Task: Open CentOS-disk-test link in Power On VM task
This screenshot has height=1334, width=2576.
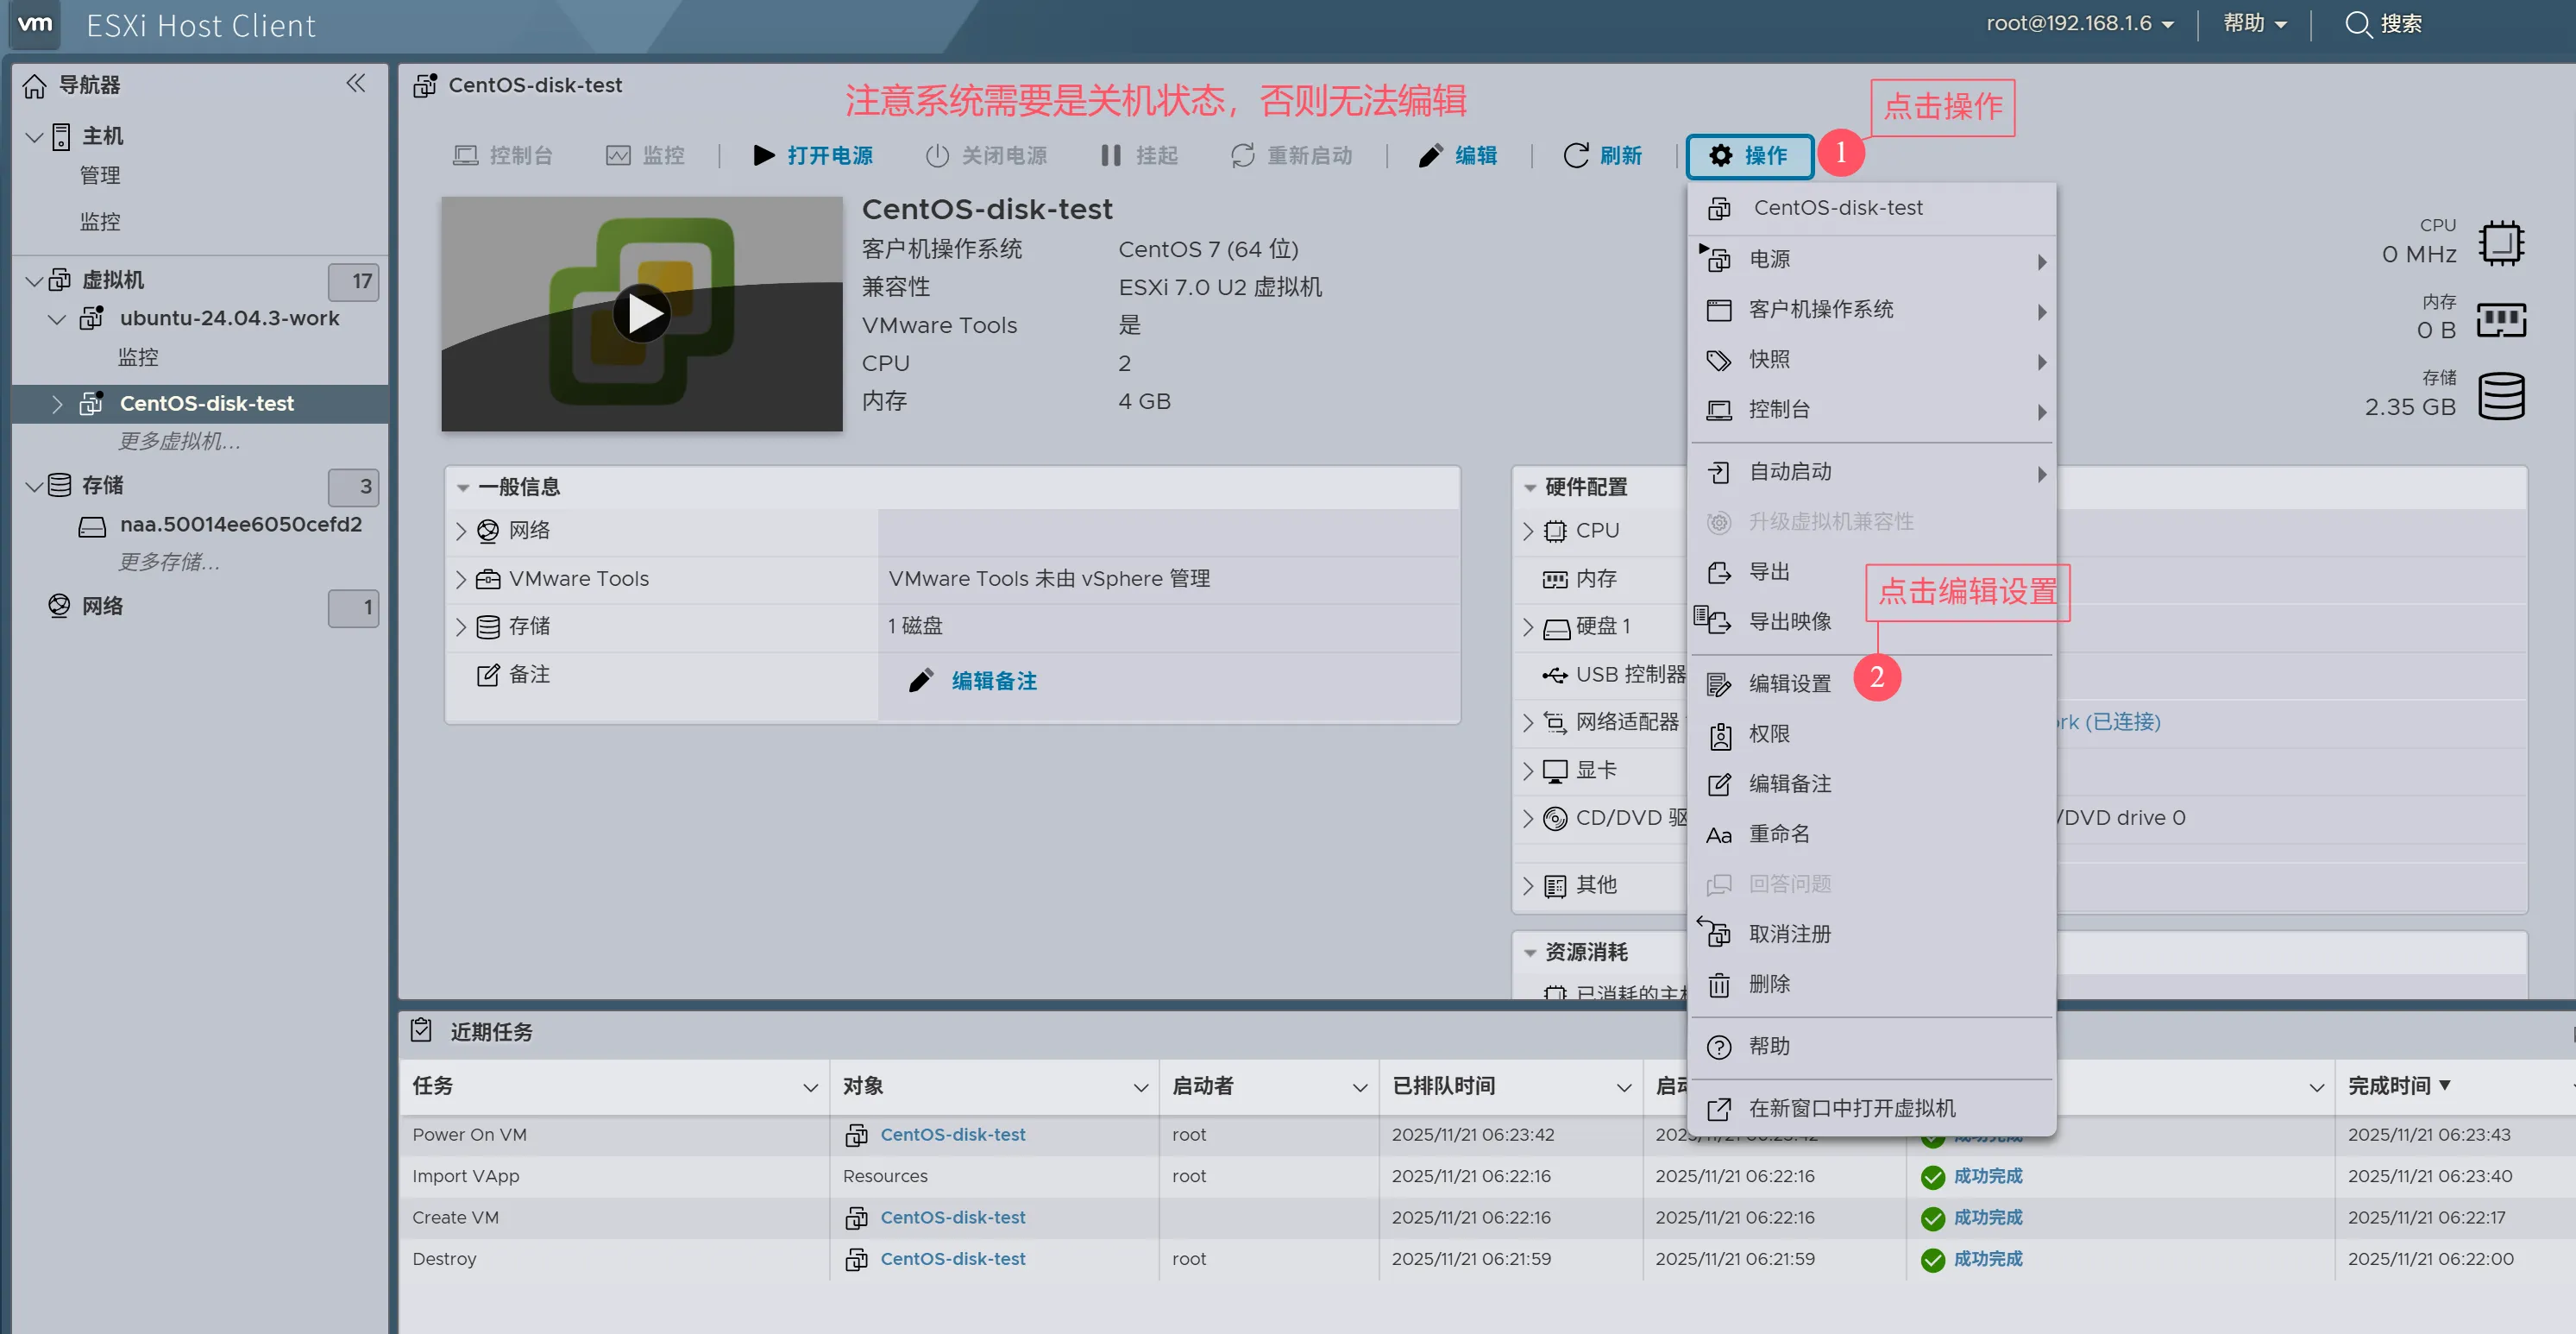Action: coord(952,1135)
